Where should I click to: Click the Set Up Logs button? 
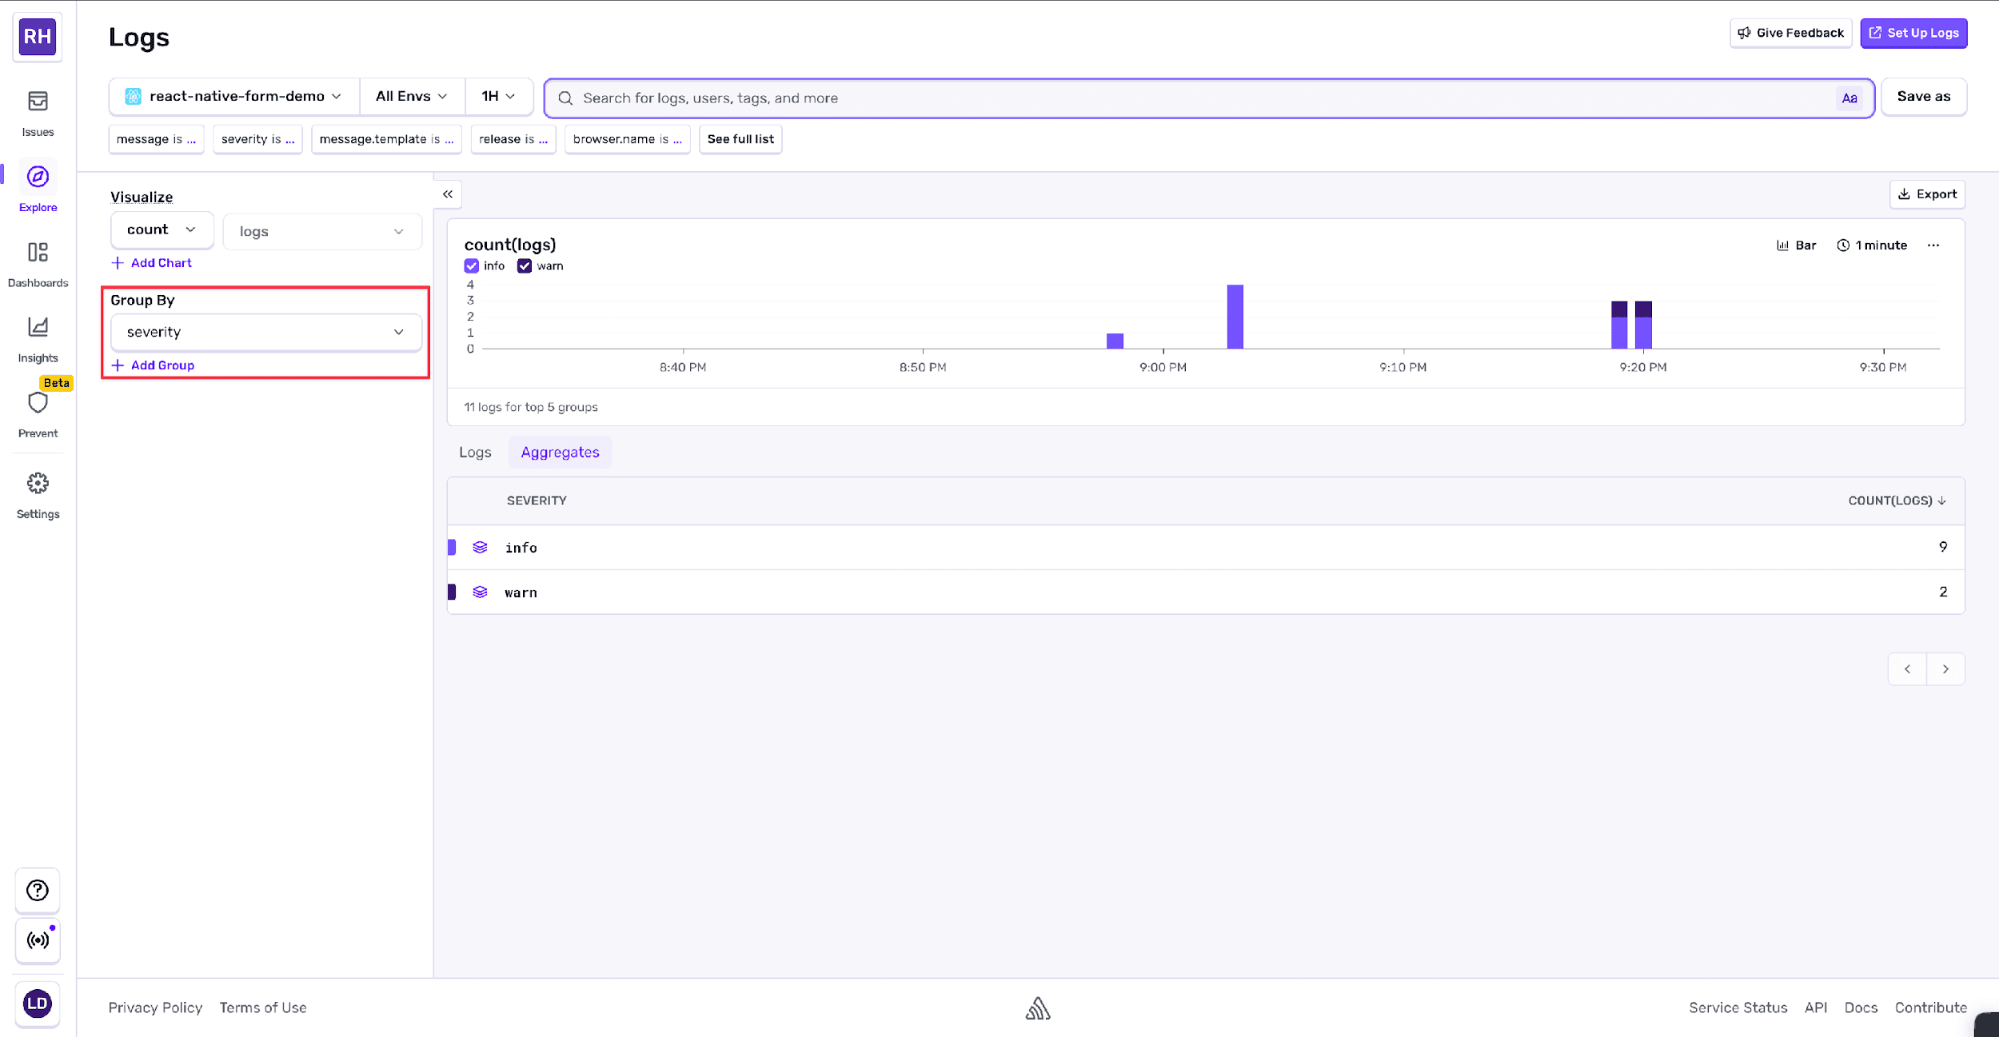[1913, 32]
